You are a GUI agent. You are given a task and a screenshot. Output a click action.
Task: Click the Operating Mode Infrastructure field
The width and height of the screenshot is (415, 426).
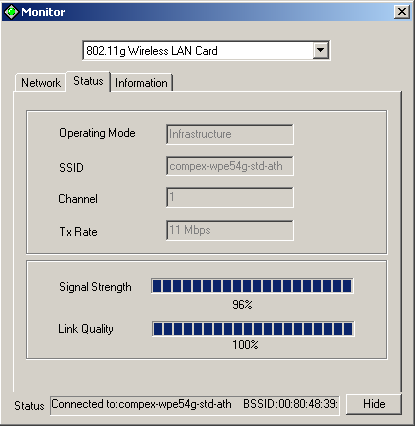(230, 134)
